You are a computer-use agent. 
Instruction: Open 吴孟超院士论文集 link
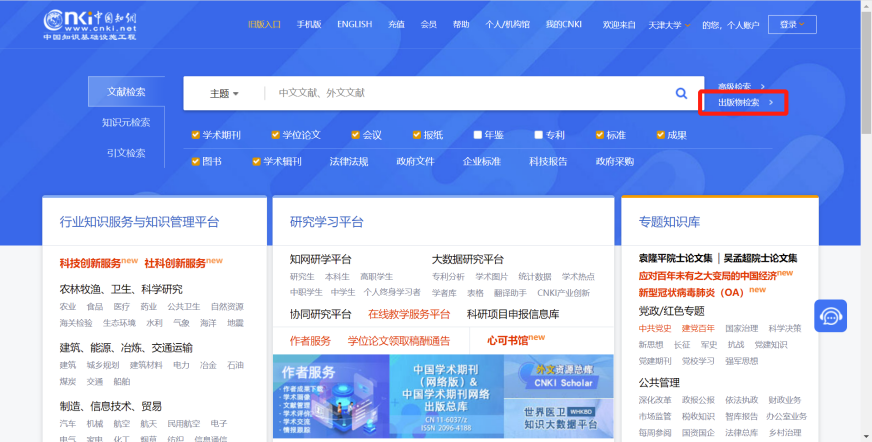coord(760,258)
